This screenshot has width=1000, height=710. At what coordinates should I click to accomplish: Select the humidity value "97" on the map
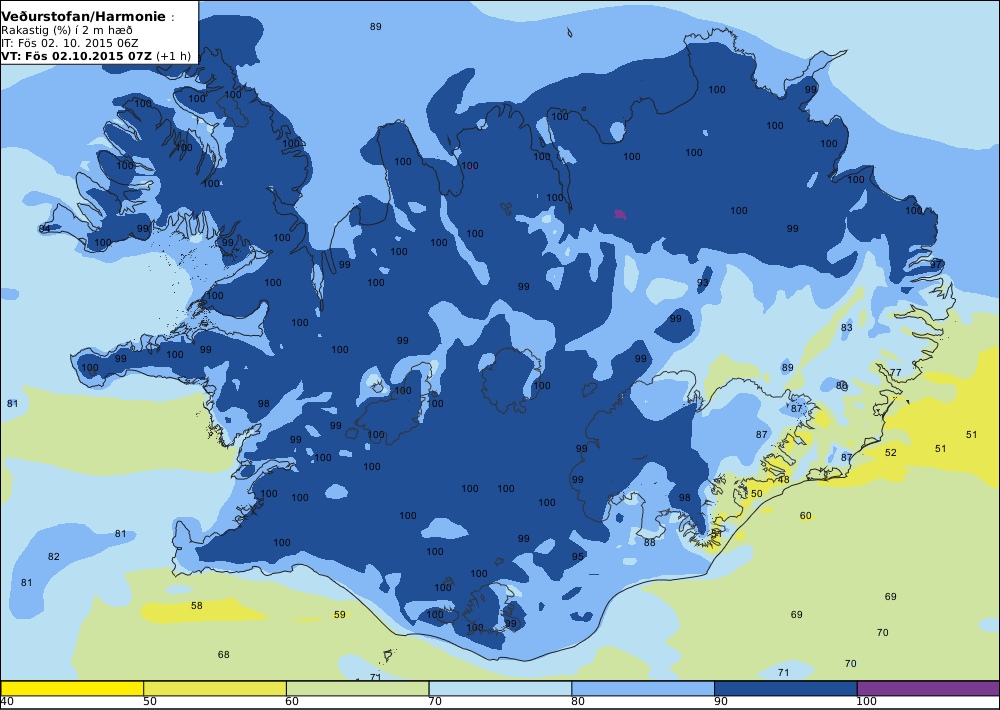(x=936, y=264)
